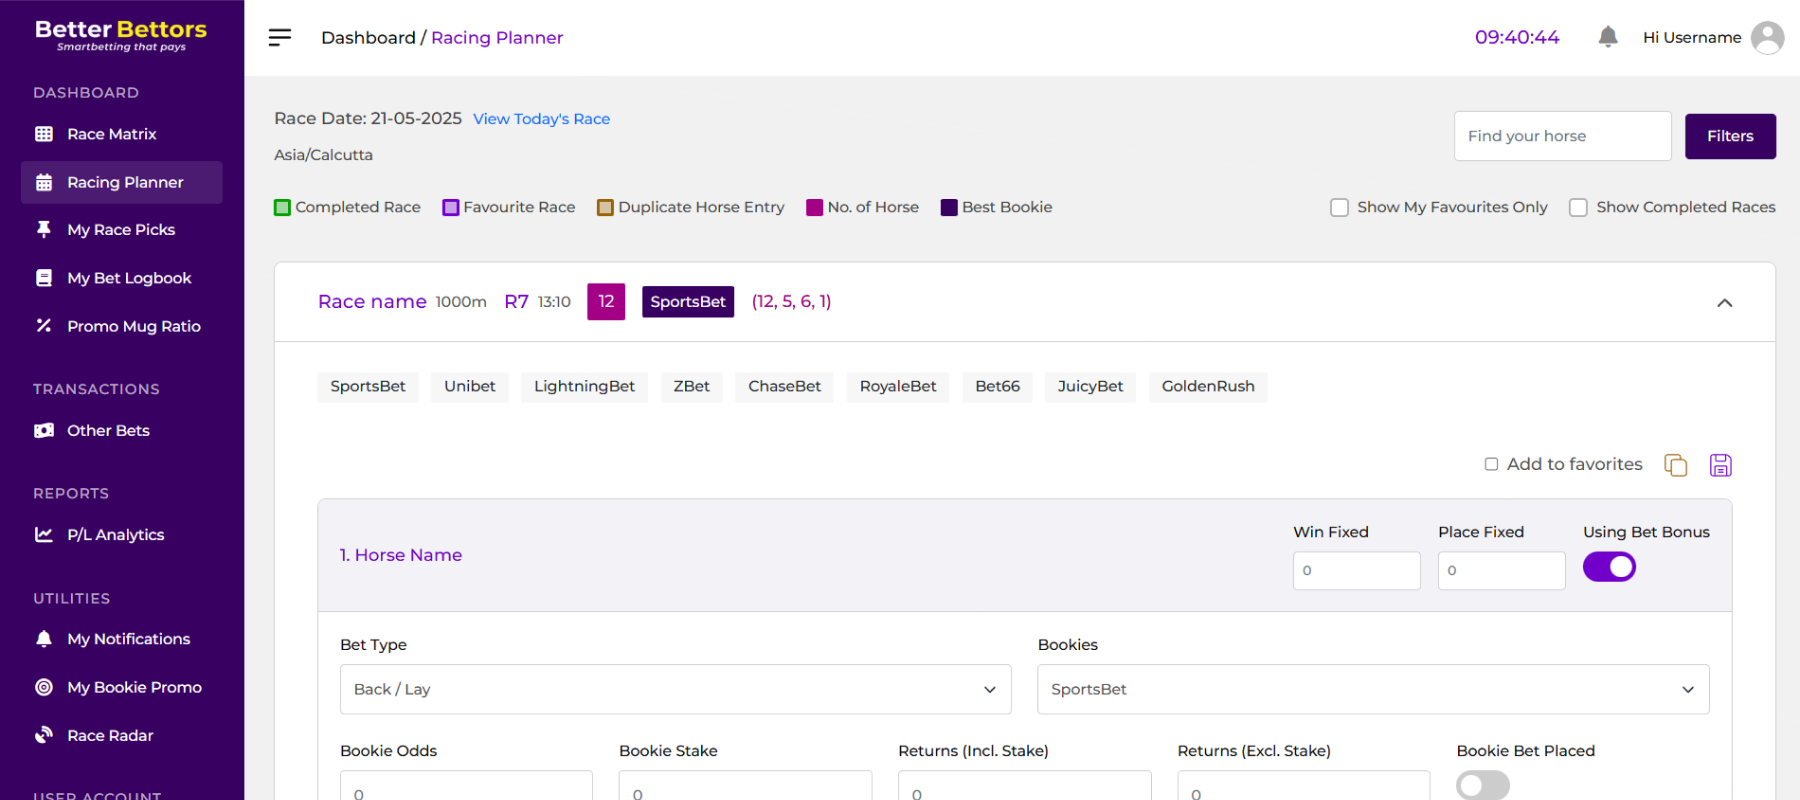This screenshot has height=800, width=1800.
Task: Open Race Radar in sidebar
Action: click(110, 735)
